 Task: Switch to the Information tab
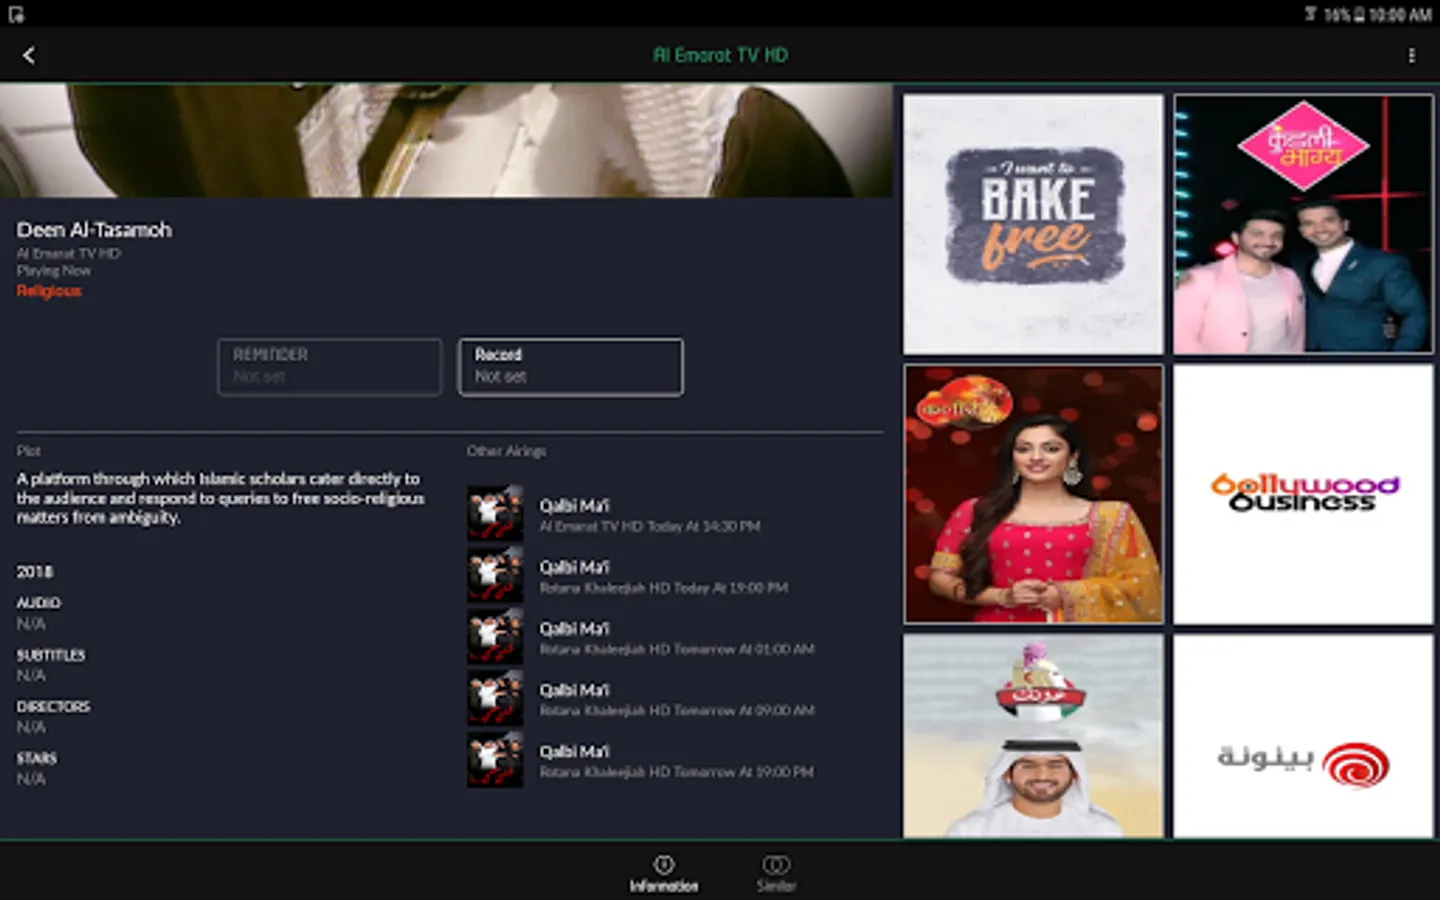664,872
